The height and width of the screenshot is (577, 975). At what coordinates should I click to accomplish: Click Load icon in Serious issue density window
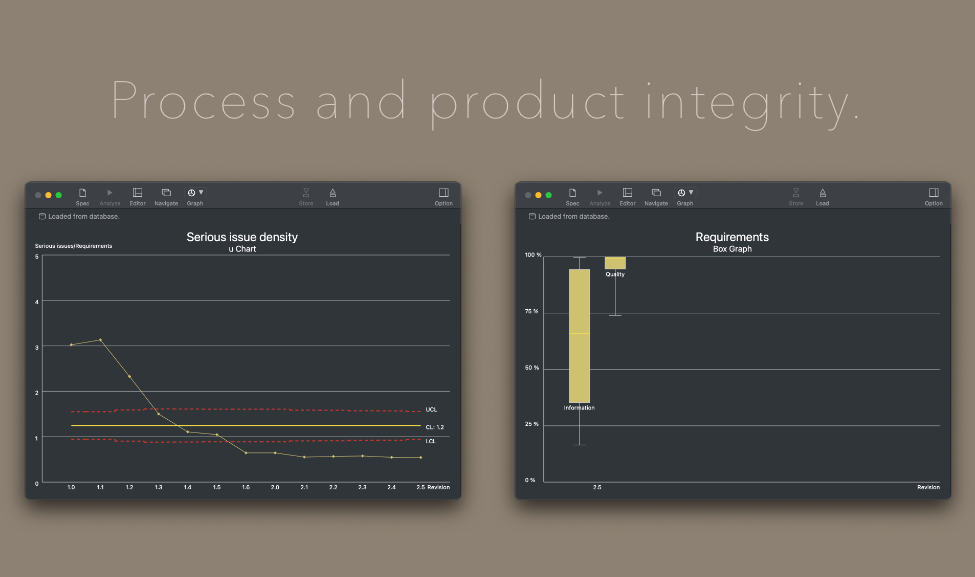[332, 193]
